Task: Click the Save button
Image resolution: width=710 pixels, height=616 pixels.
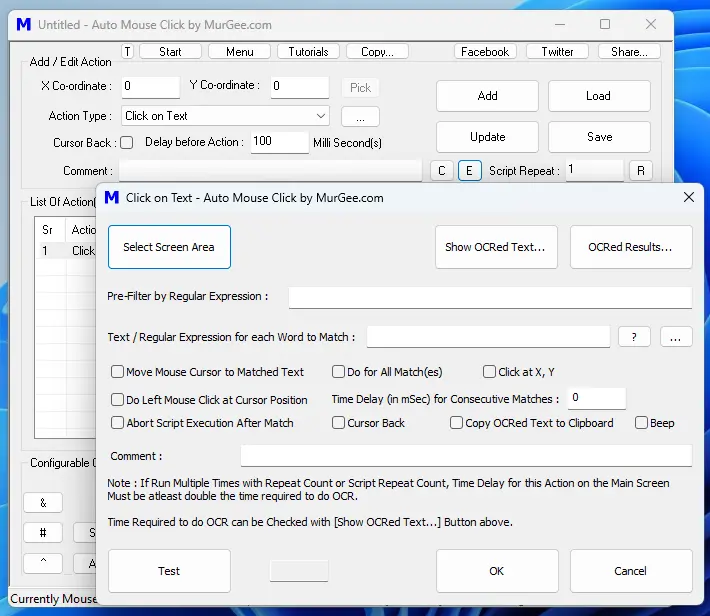Action: (x=599, y=137)
